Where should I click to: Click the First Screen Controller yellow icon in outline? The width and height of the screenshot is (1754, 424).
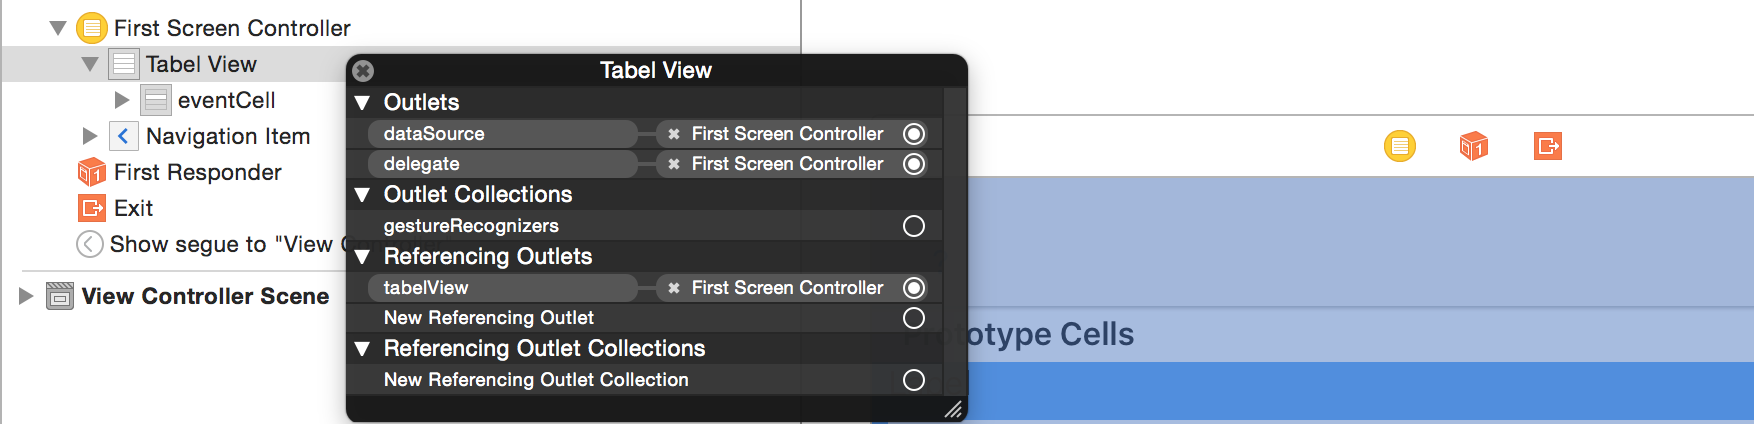point(92,28)
